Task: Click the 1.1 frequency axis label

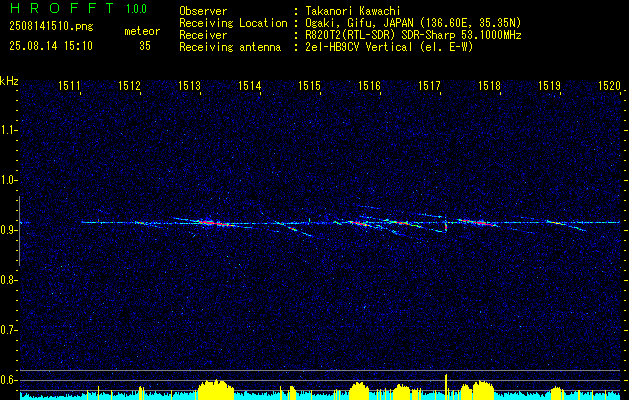Action: pos(8,130)
